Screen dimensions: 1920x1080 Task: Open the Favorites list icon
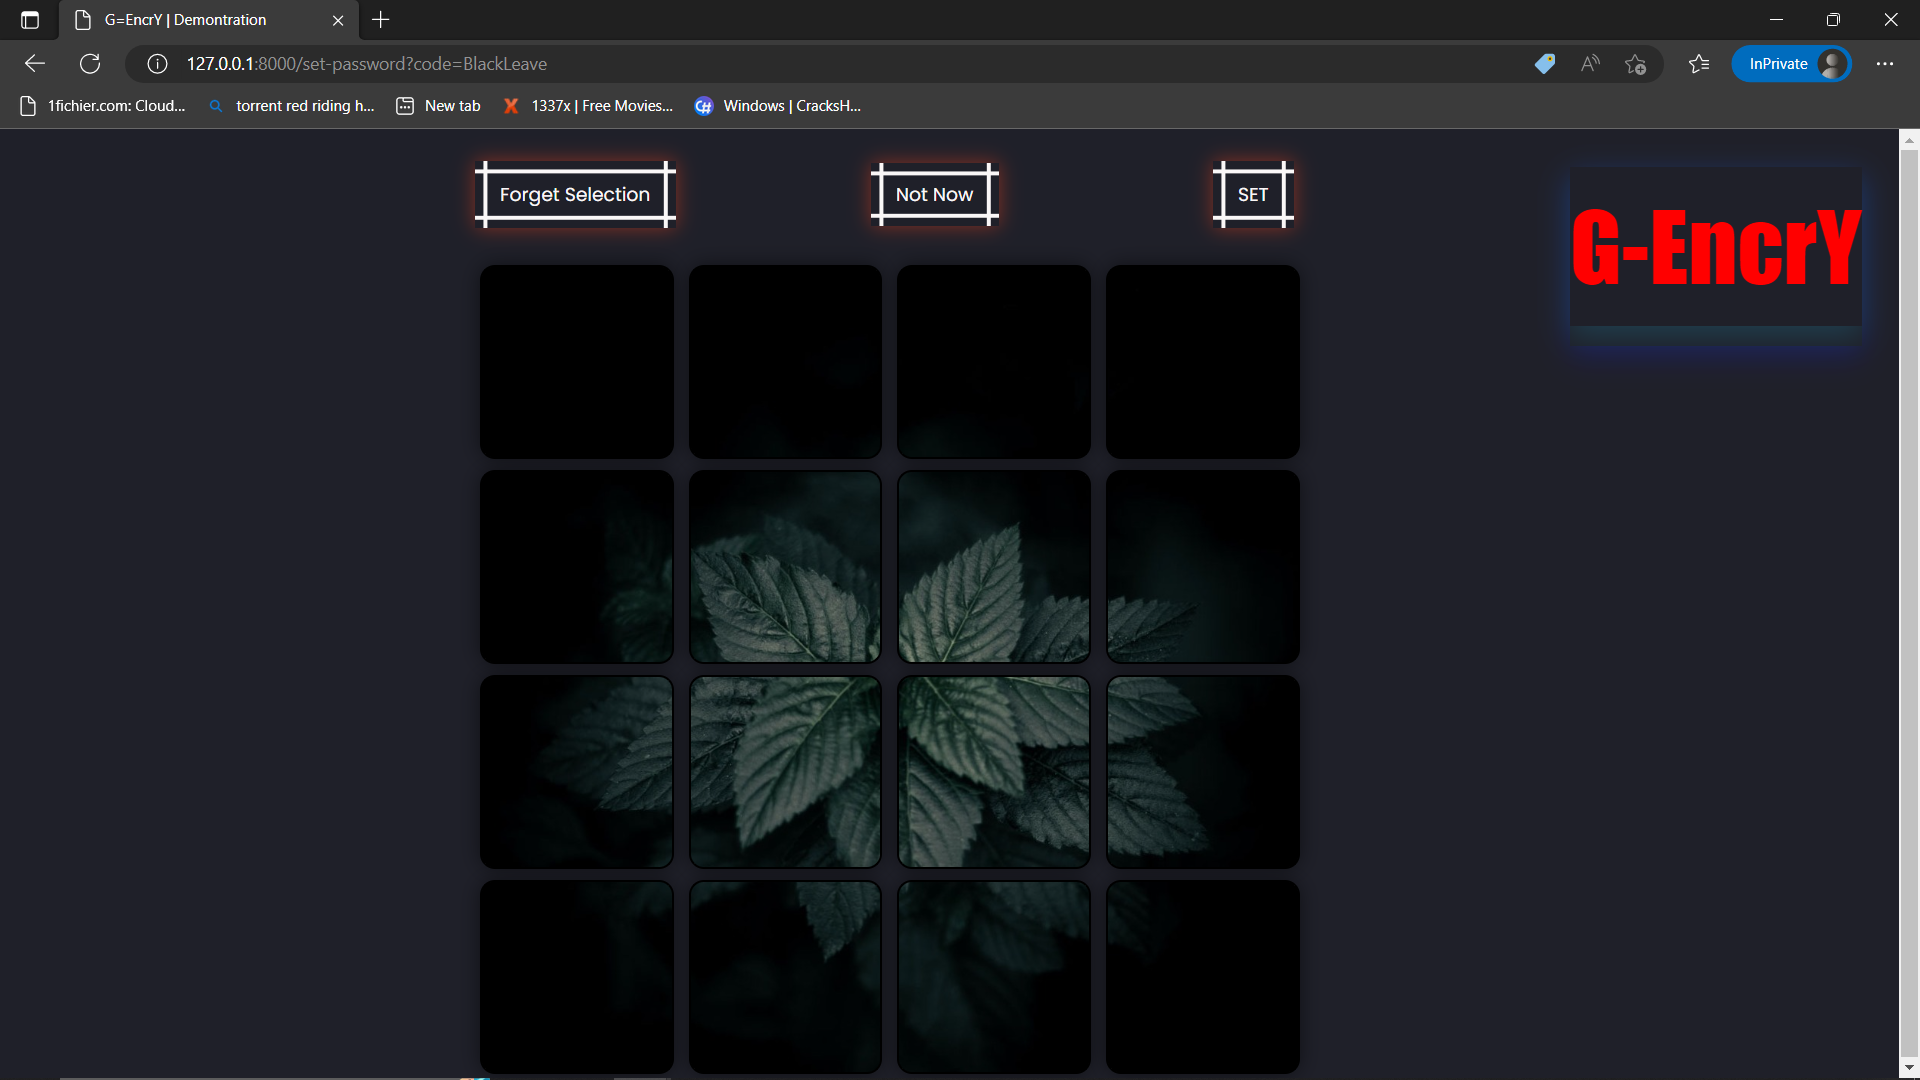[x=1699, y=64]
